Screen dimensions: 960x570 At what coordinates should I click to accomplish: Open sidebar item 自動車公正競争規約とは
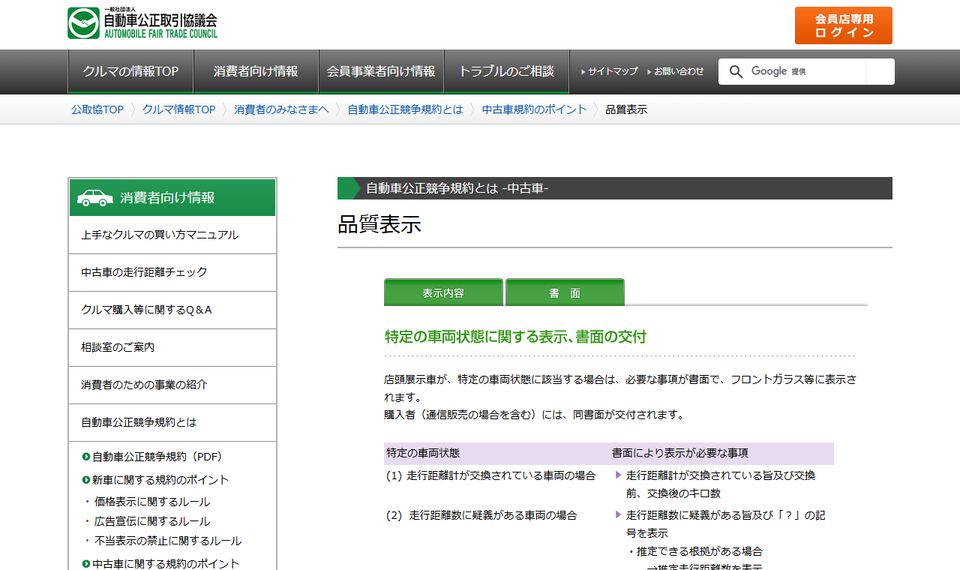coord(173,422)
